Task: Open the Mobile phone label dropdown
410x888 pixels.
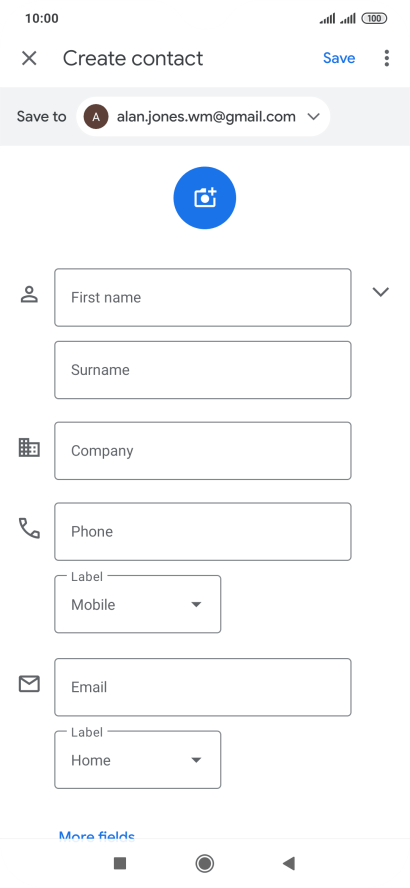Action: (138, 604)
